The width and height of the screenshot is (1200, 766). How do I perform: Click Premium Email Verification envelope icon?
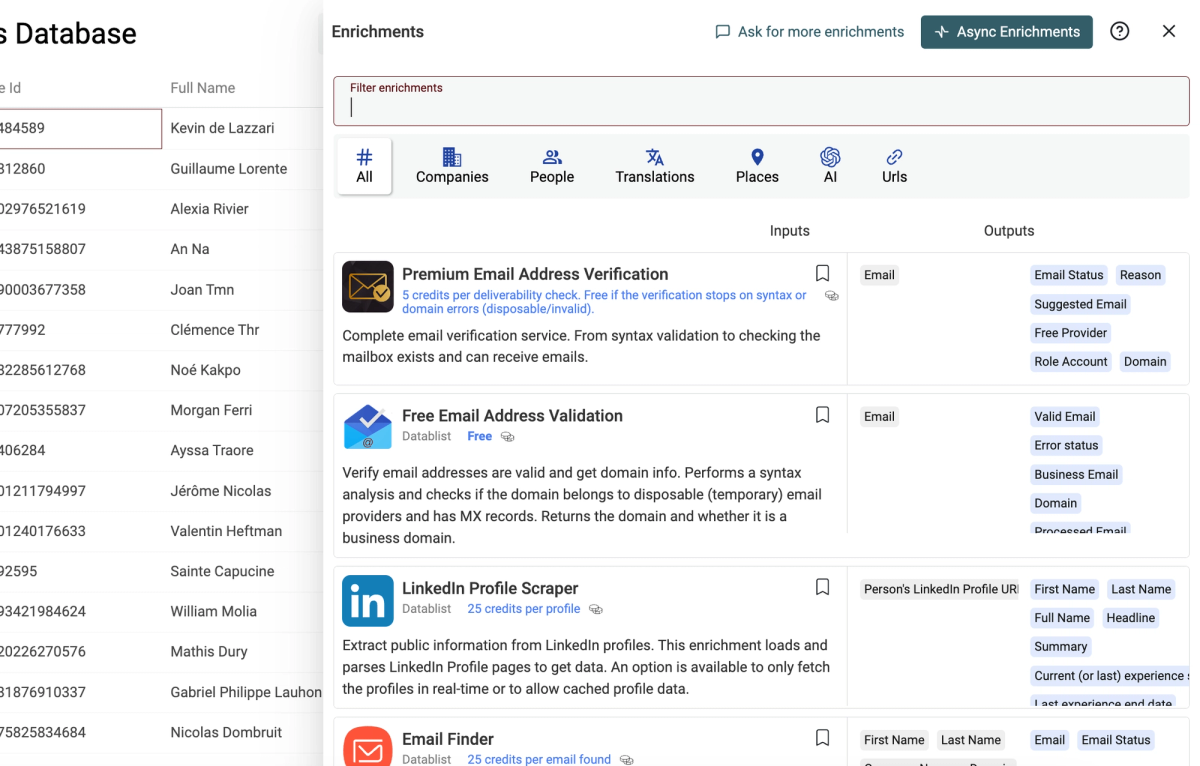click(368, 287)
